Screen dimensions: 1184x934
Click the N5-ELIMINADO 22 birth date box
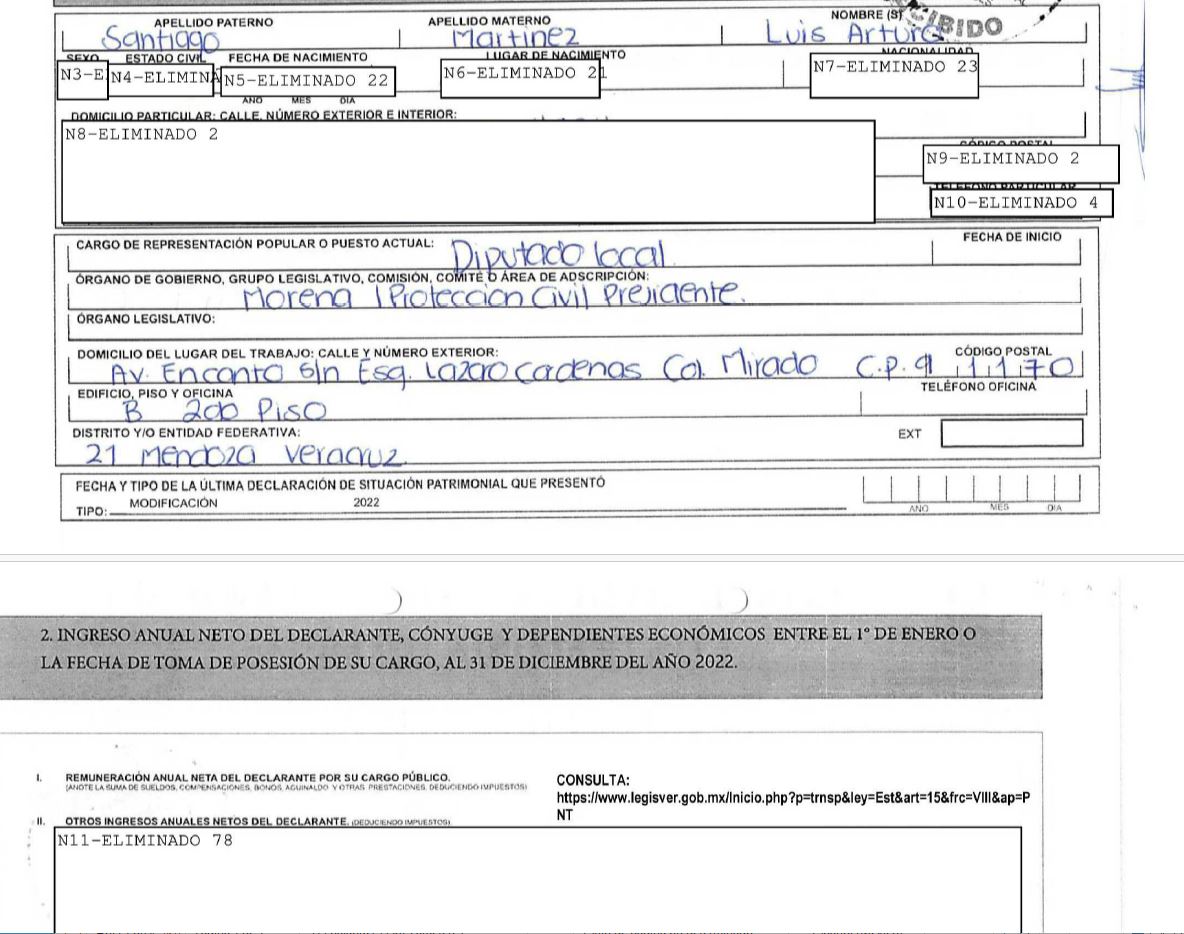308,81
